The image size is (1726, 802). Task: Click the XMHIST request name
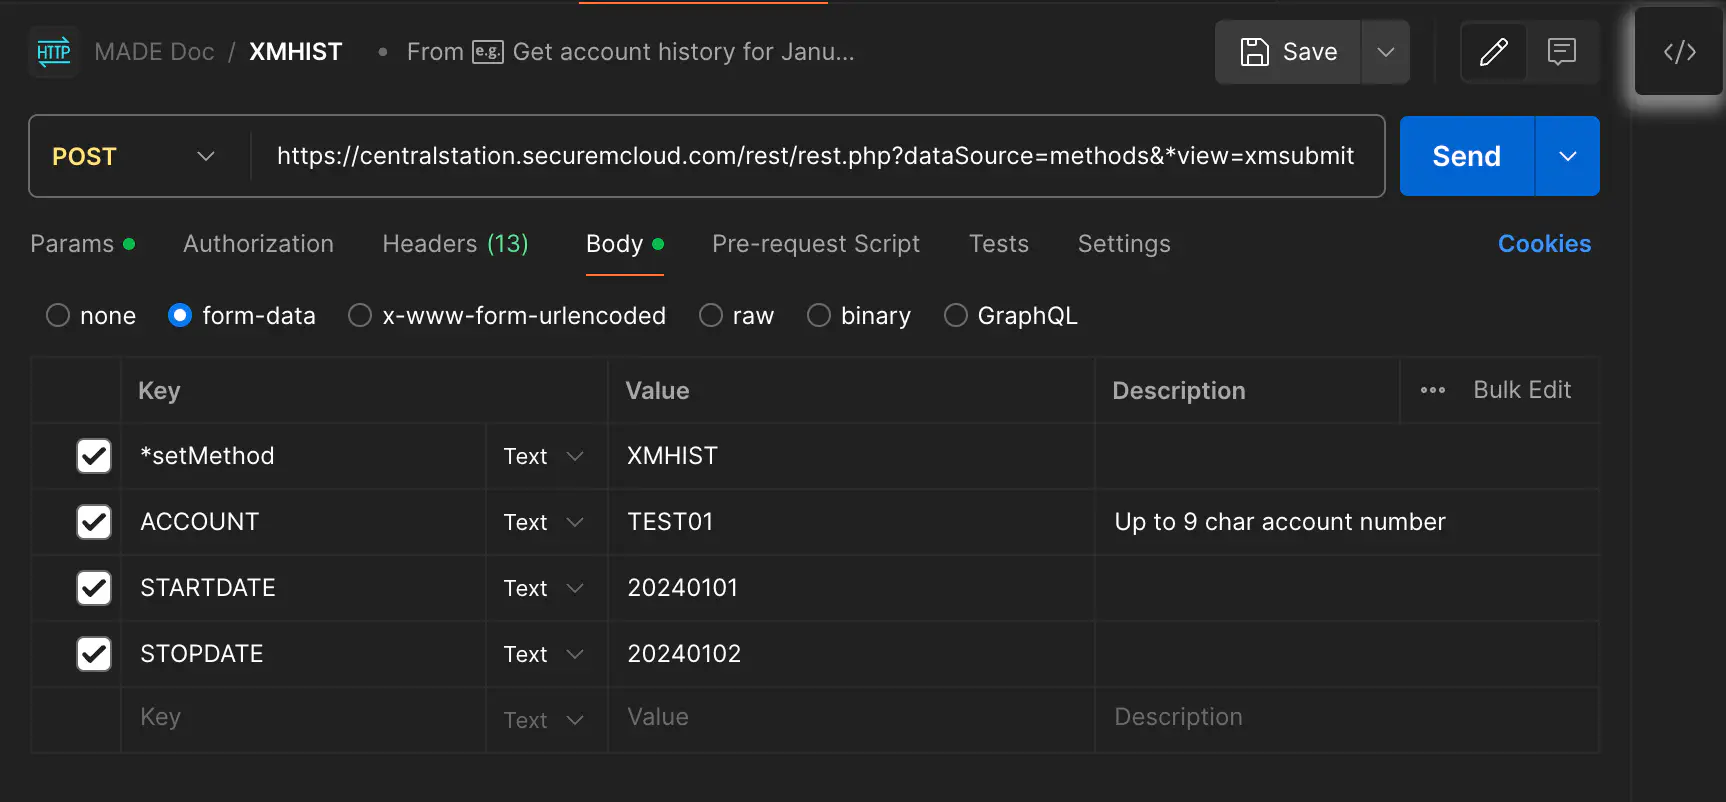(296, 52)
